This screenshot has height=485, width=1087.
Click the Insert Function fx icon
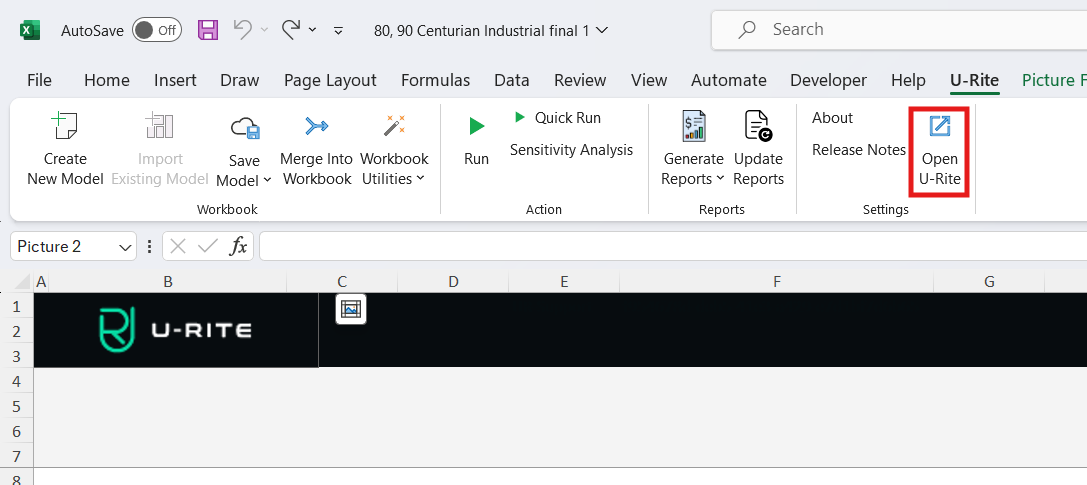238,246
